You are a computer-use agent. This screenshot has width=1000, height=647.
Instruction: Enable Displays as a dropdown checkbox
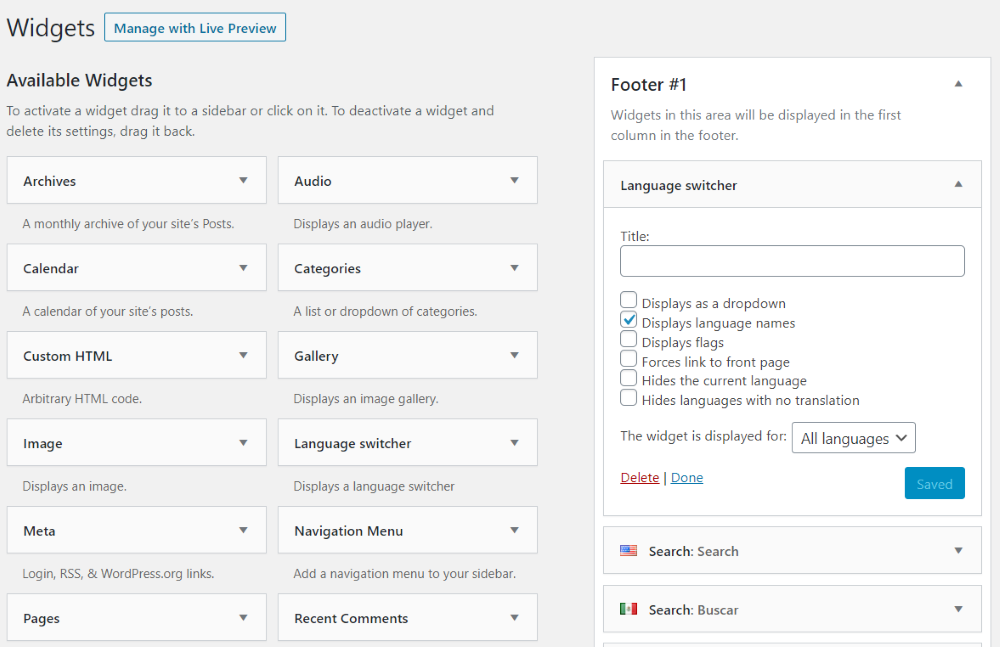629,300
